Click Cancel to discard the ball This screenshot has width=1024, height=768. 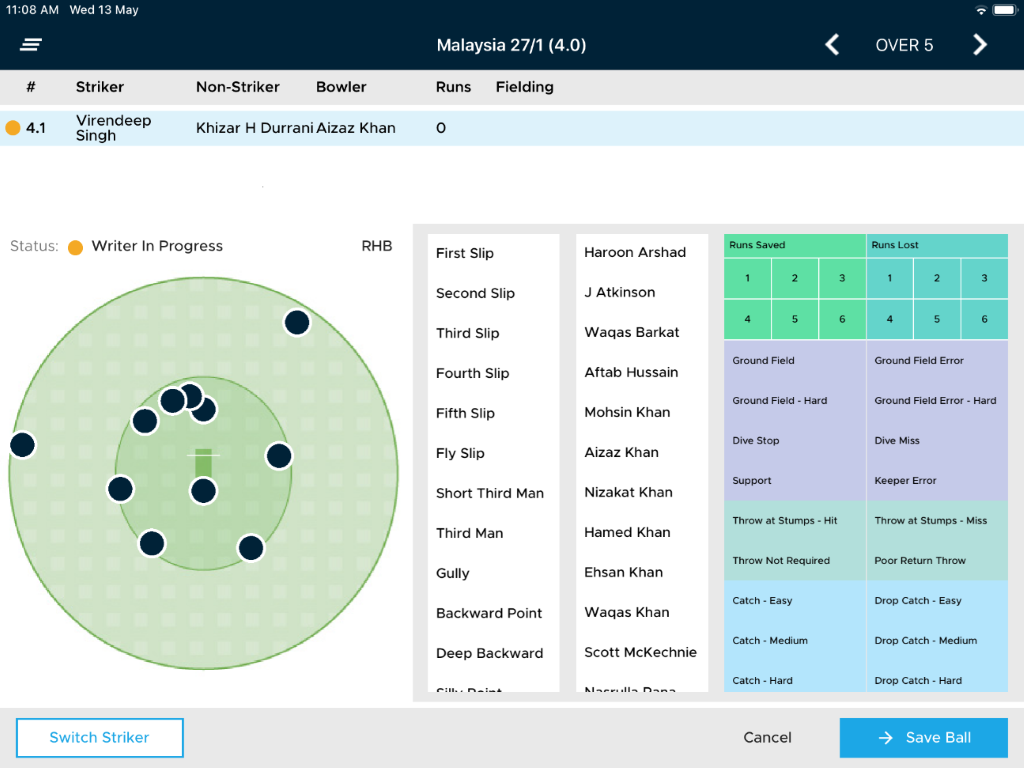coord(767,738)
